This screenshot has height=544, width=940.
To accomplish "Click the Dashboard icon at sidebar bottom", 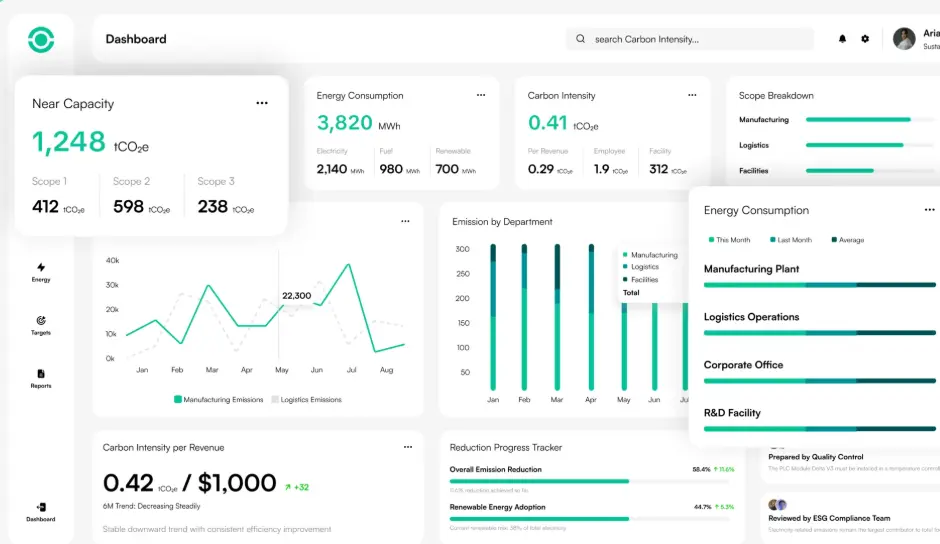I will pyautogui.click(x=41, y=512).
